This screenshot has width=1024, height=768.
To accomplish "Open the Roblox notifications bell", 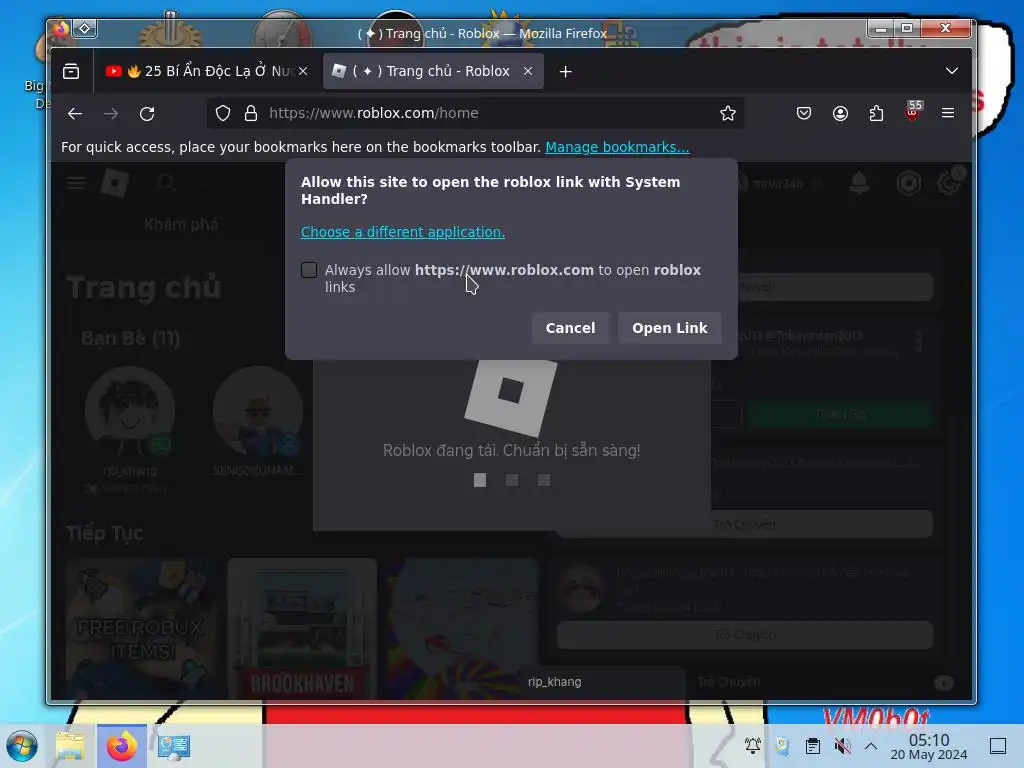I will (859, 184).
